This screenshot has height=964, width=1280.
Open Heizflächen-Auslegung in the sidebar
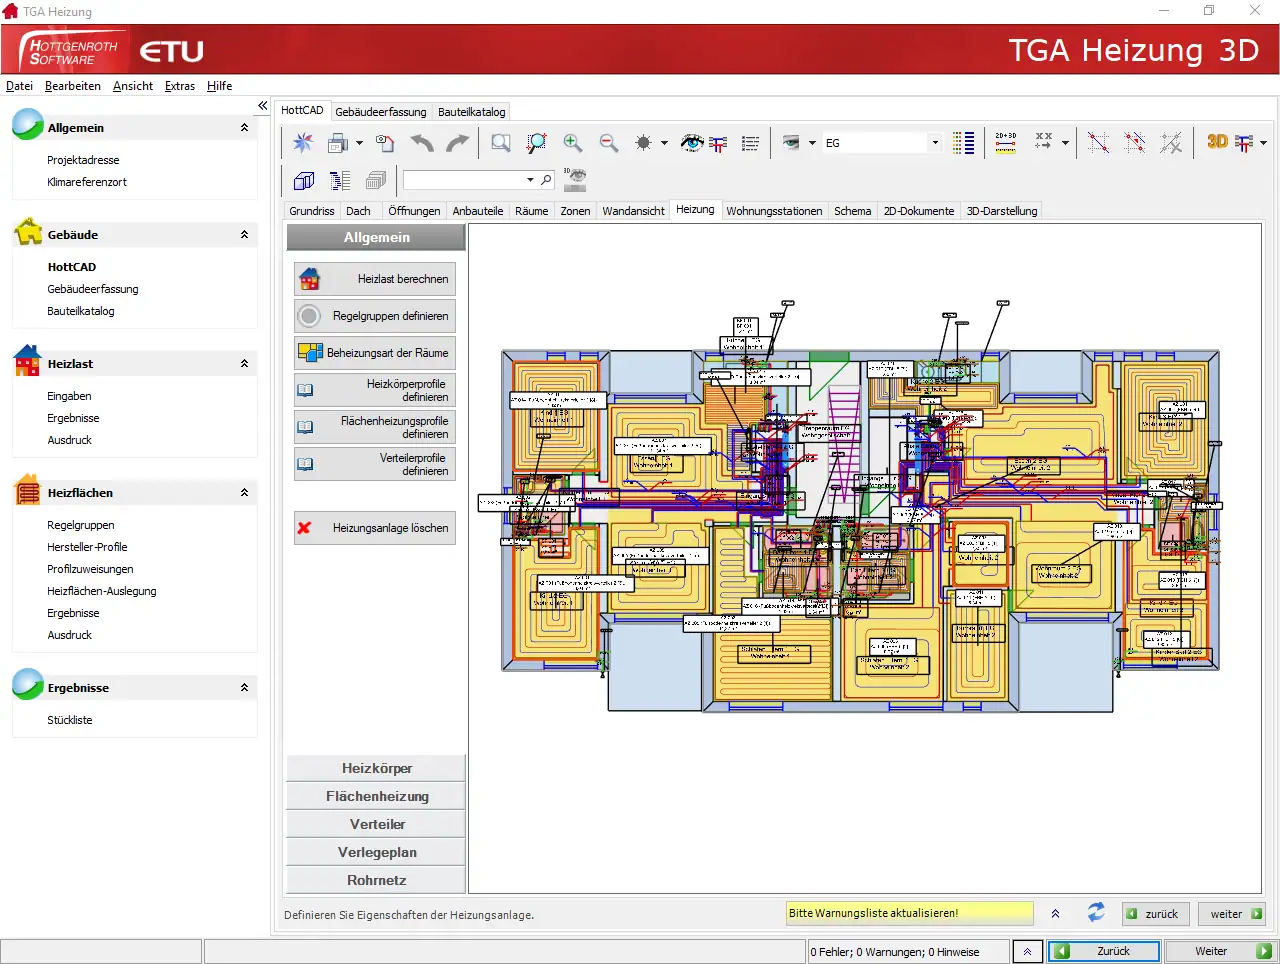[x=101, y=591]
